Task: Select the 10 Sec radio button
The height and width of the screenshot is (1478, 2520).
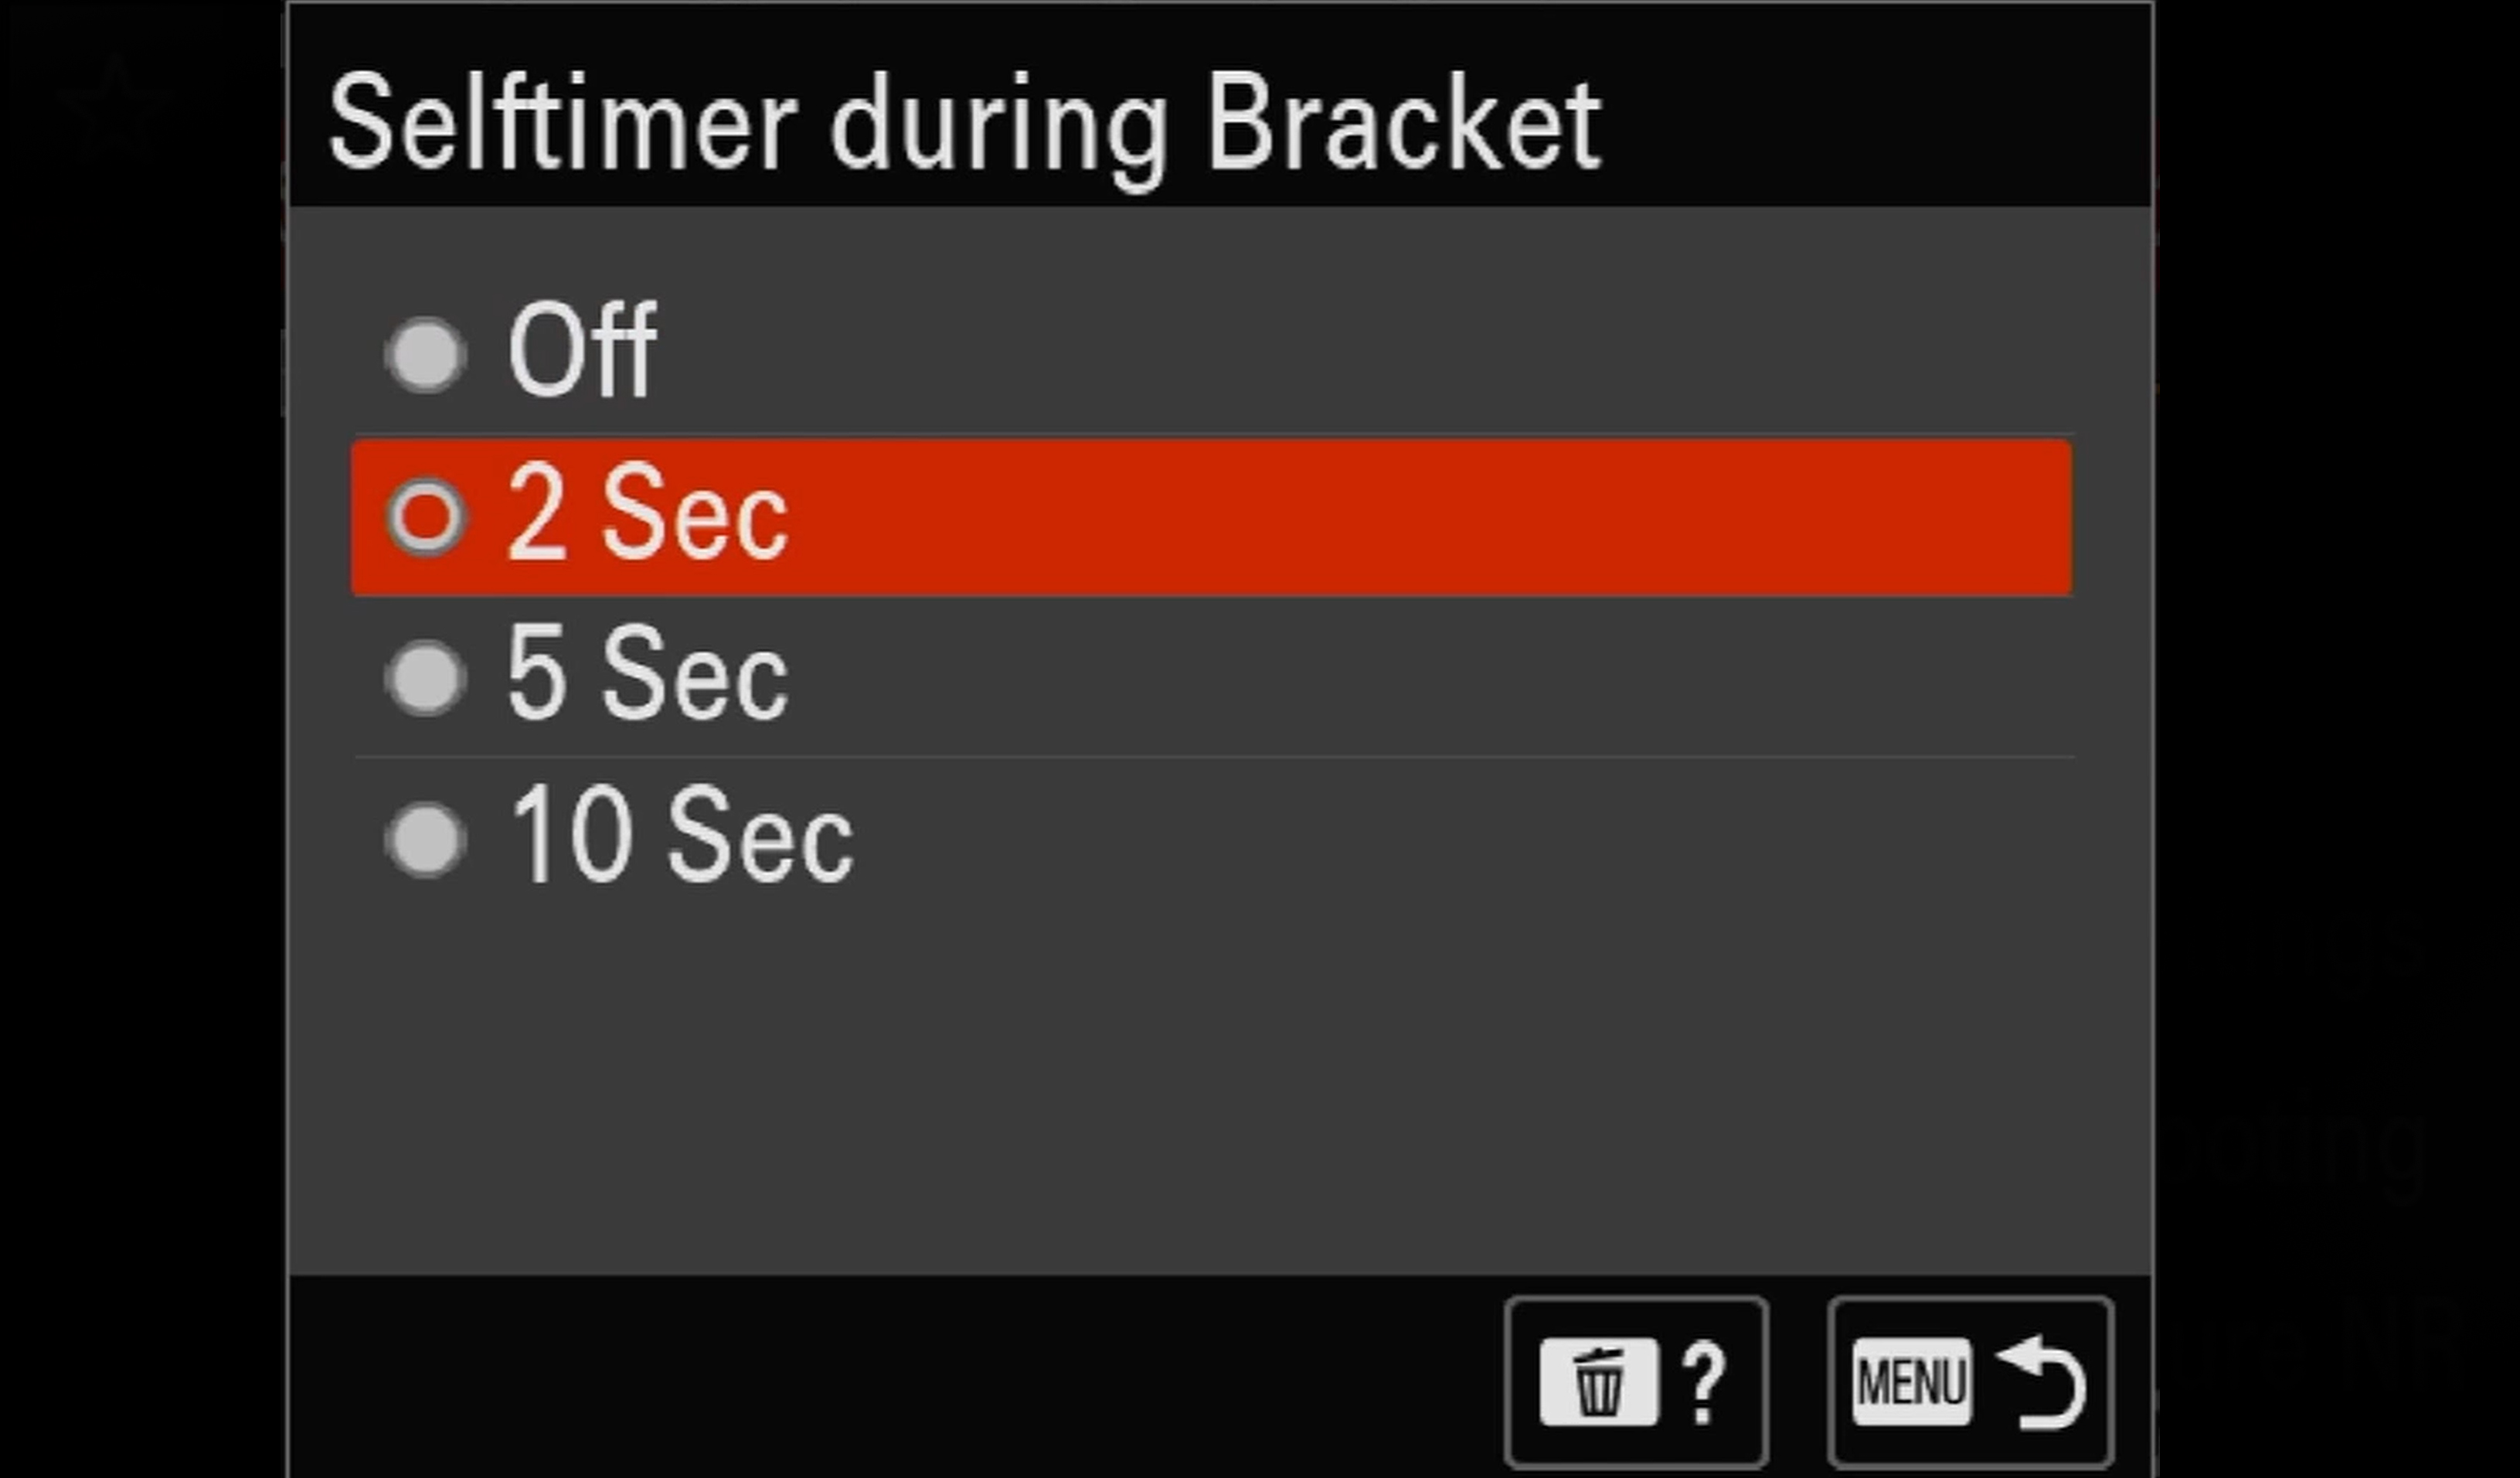Action: click(426, 840)
